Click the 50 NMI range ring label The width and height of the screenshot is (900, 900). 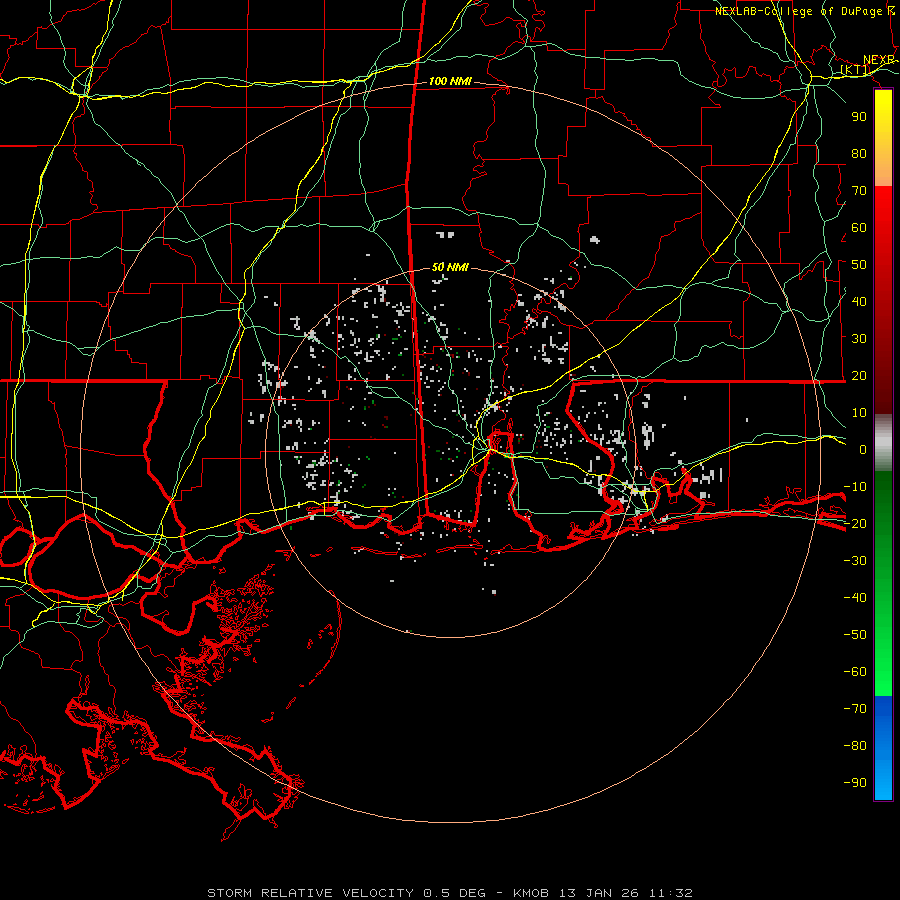point(450,267)
